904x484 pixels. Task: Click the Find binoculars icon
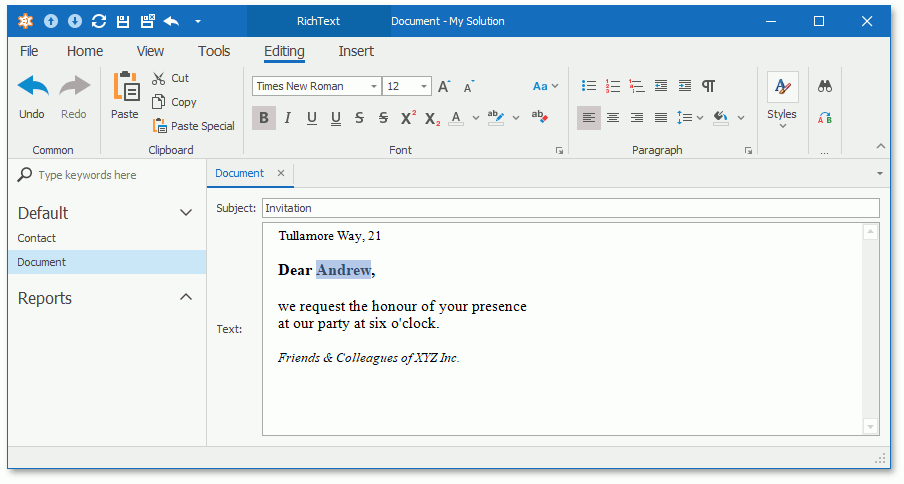(x=825, y=86)
